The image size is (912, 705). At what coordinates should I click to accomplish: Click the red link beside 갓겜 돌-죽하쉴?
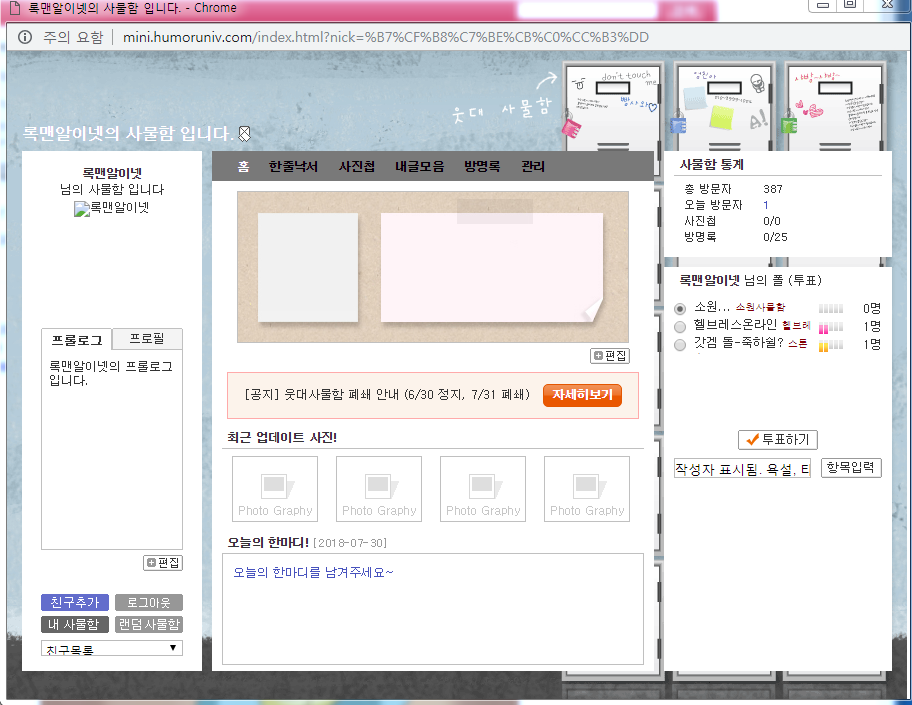[x=797, y=343]
